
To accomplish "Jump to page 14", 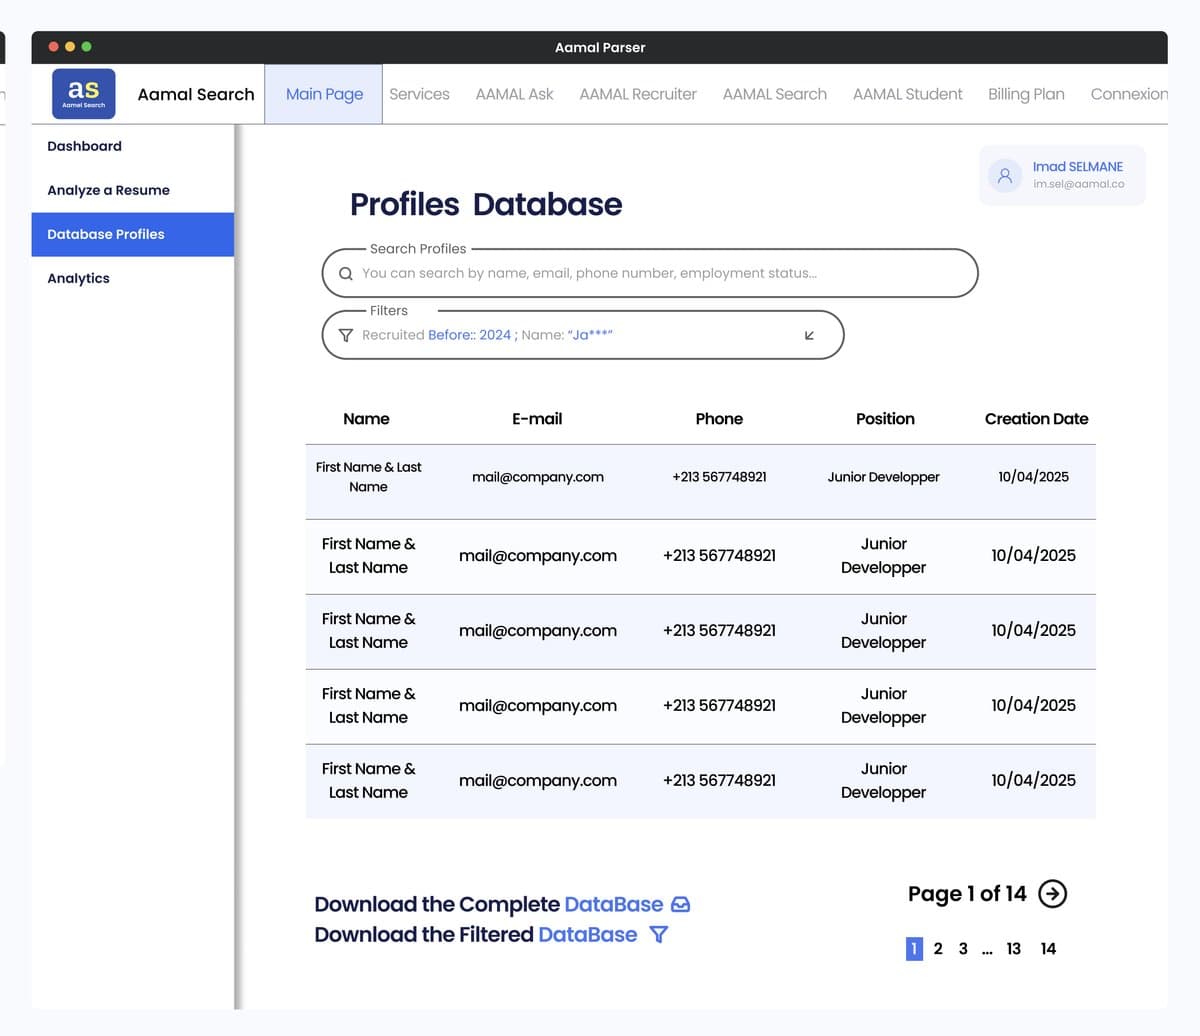I will pos(1048,949).
